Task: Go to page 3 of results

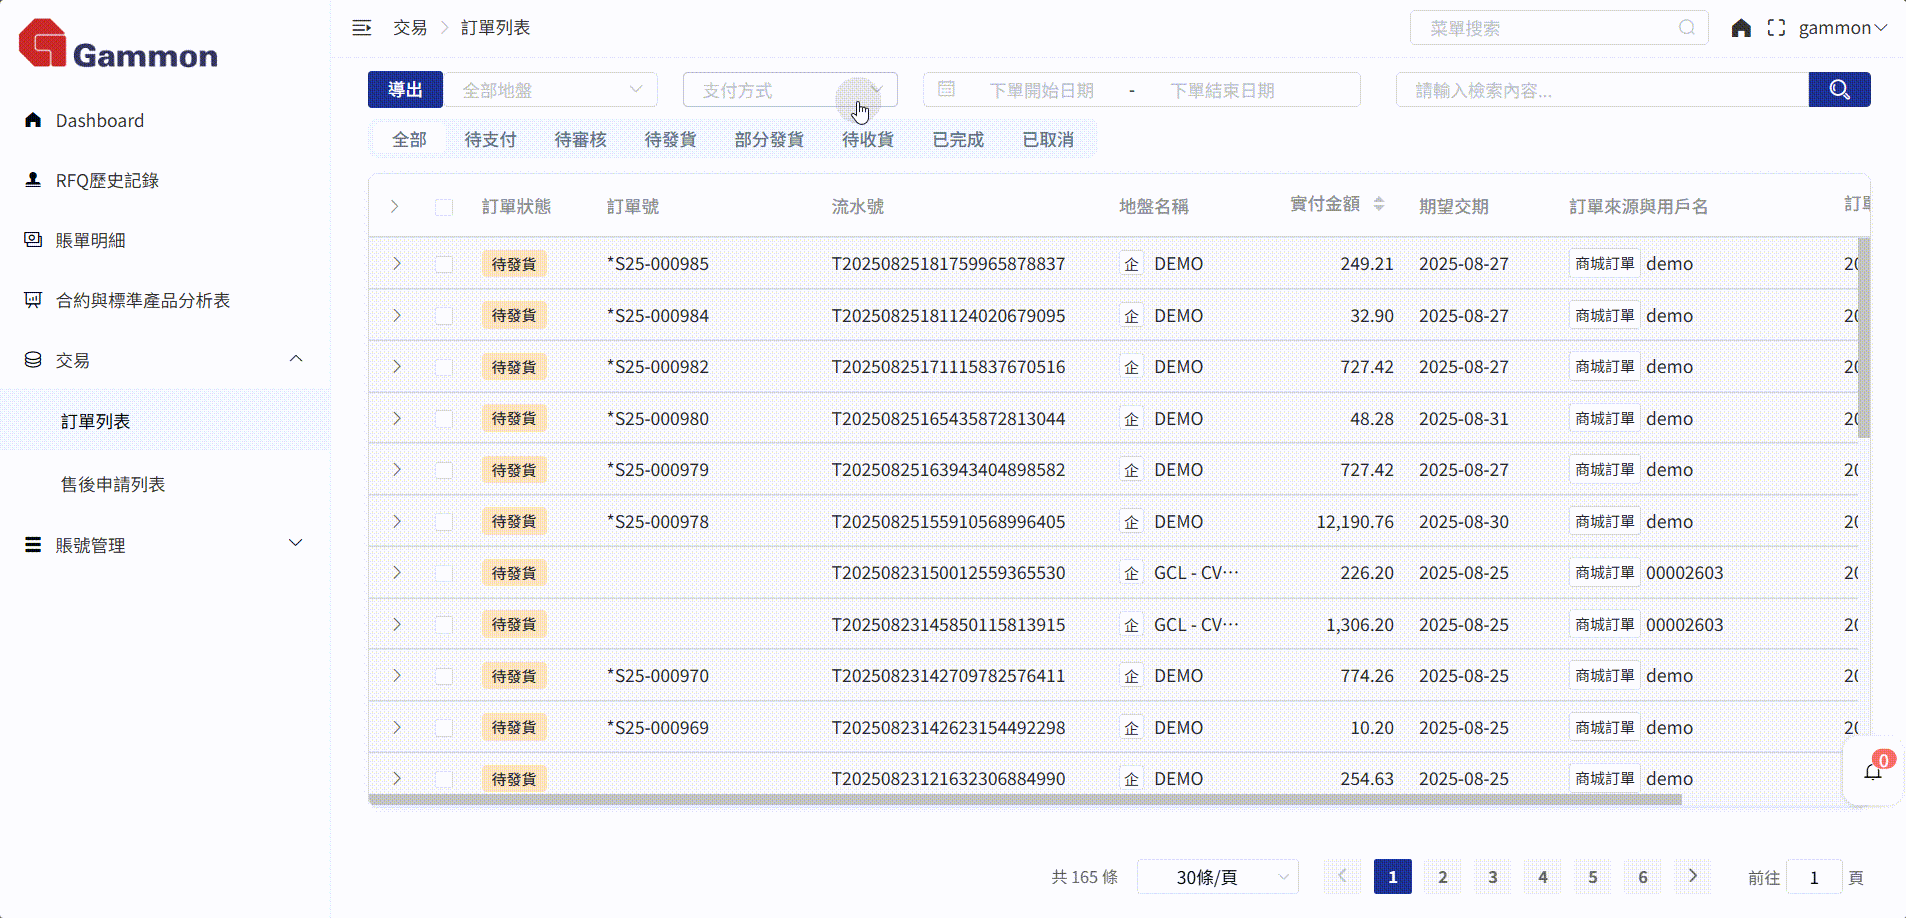Action: tap(1492, 877)
